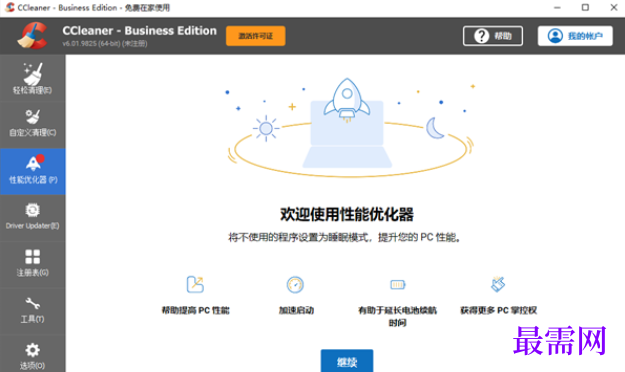Minimize the CCleaner window

[x=557, y=8]
